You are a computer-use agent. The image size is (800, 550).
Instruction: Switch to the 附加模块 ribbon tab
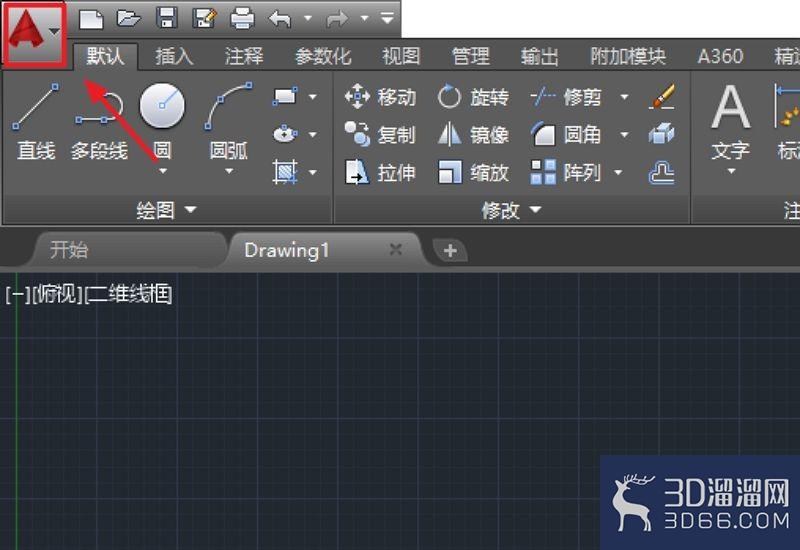tap(628, 56)
